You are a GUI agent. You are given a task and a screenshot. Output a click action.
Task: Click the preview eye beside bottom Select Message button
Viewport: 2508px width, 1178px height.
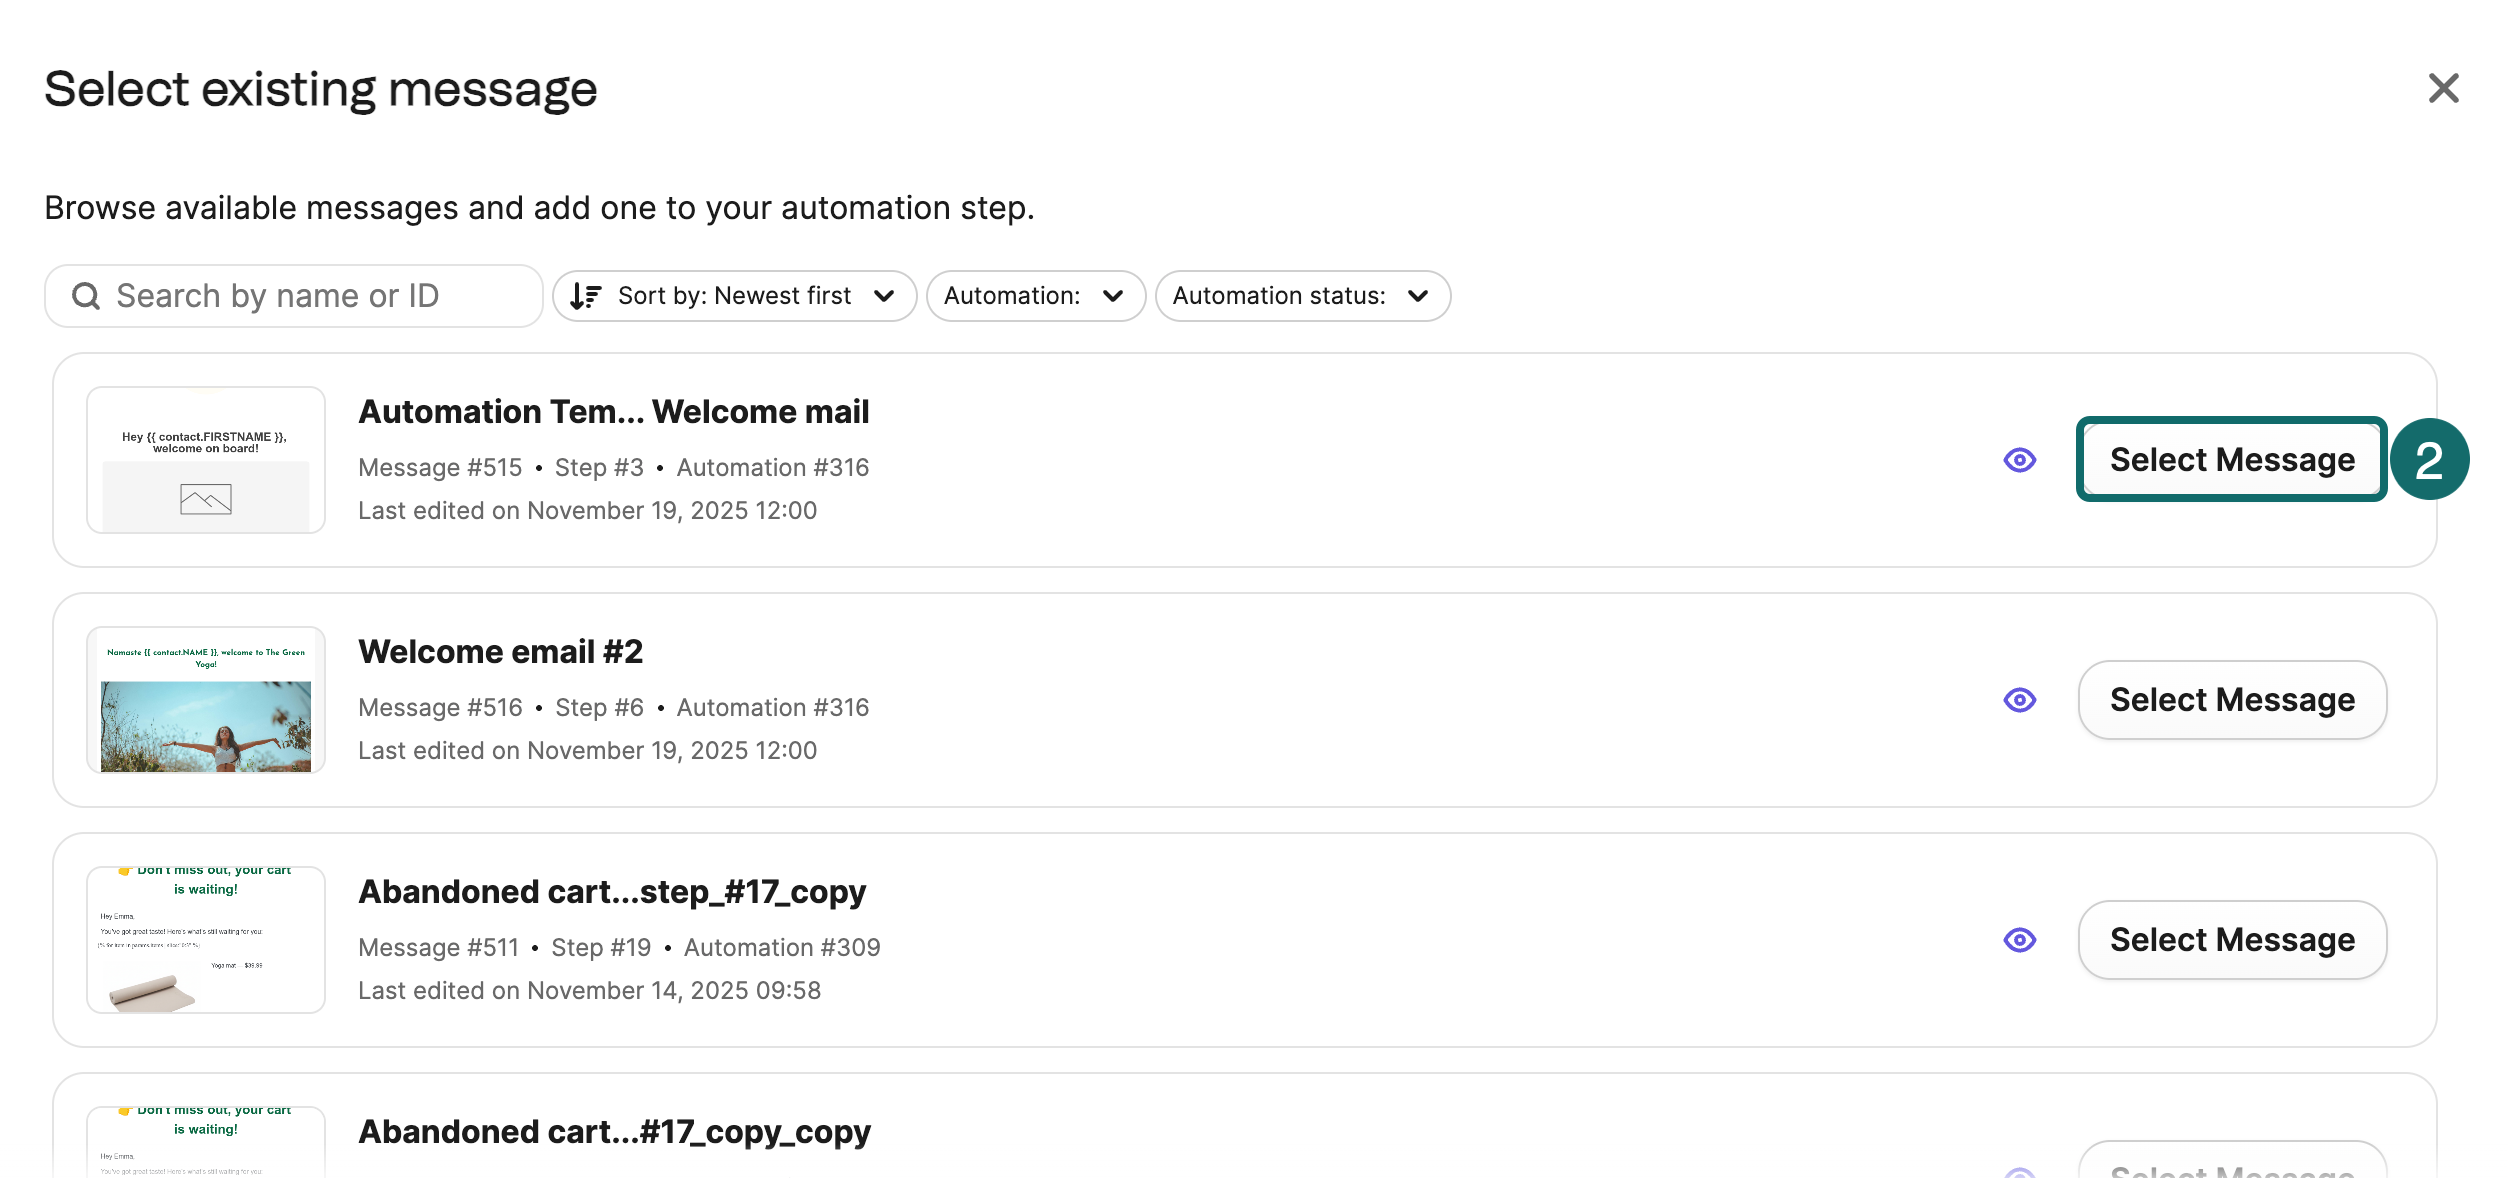click(x=2019, y=1171)
